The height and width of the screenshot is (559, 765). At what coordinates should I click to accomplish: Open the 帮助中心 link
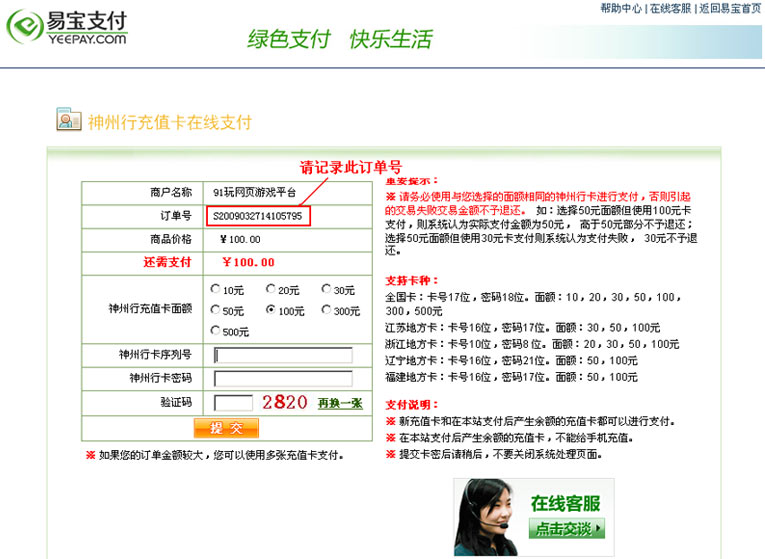pyautogui.click(x=621, y=8)
